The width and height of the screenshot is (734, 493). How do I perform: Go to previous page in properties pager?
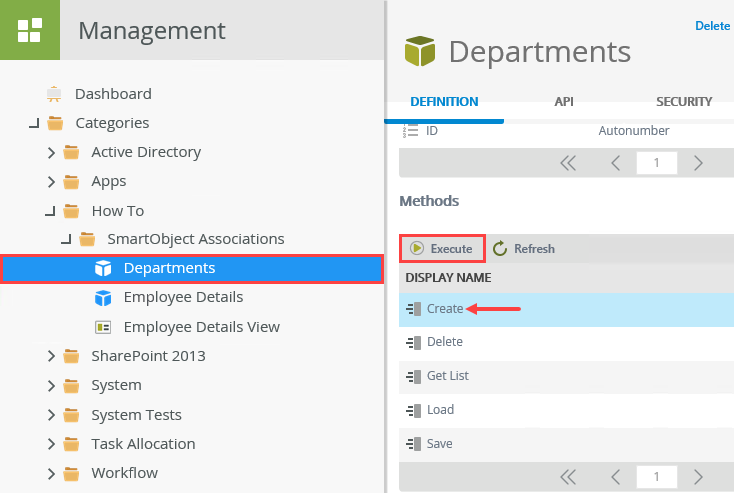[616, 163]
